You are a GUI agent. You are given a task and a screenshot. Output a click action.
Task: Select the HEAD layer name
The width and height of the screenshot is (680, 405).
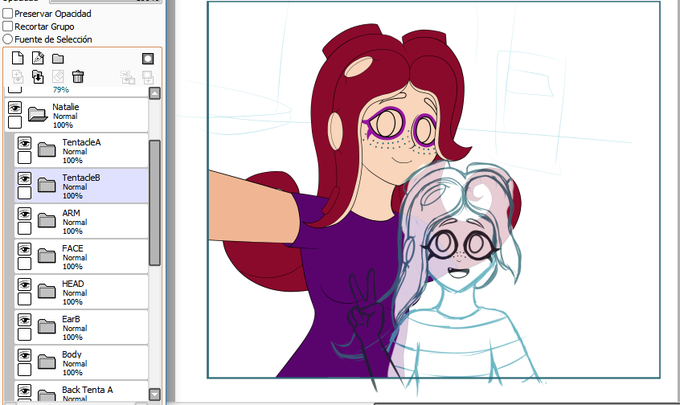click(x=73, y=284)
